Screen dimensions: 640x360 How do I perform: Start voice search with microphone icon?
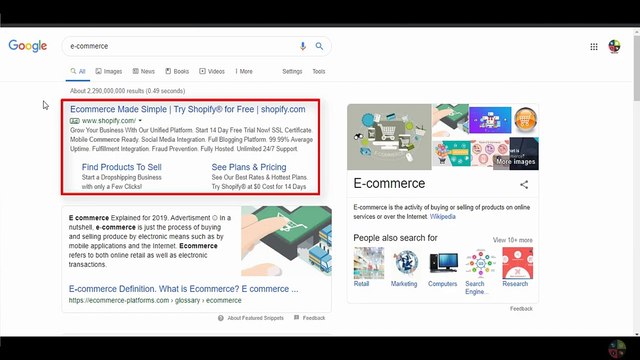tap(302, 46)
